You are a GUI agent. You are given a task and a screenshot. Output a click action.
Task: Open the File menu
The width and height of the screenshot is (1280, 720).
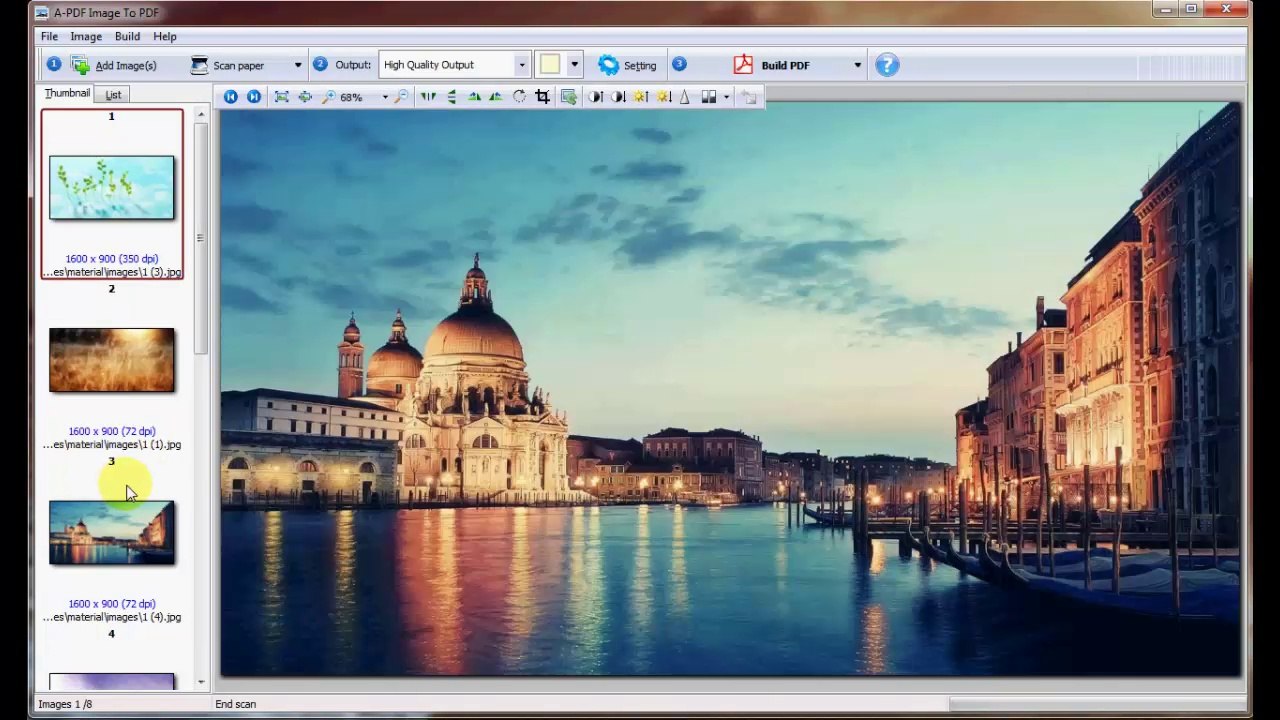[49, 37]
